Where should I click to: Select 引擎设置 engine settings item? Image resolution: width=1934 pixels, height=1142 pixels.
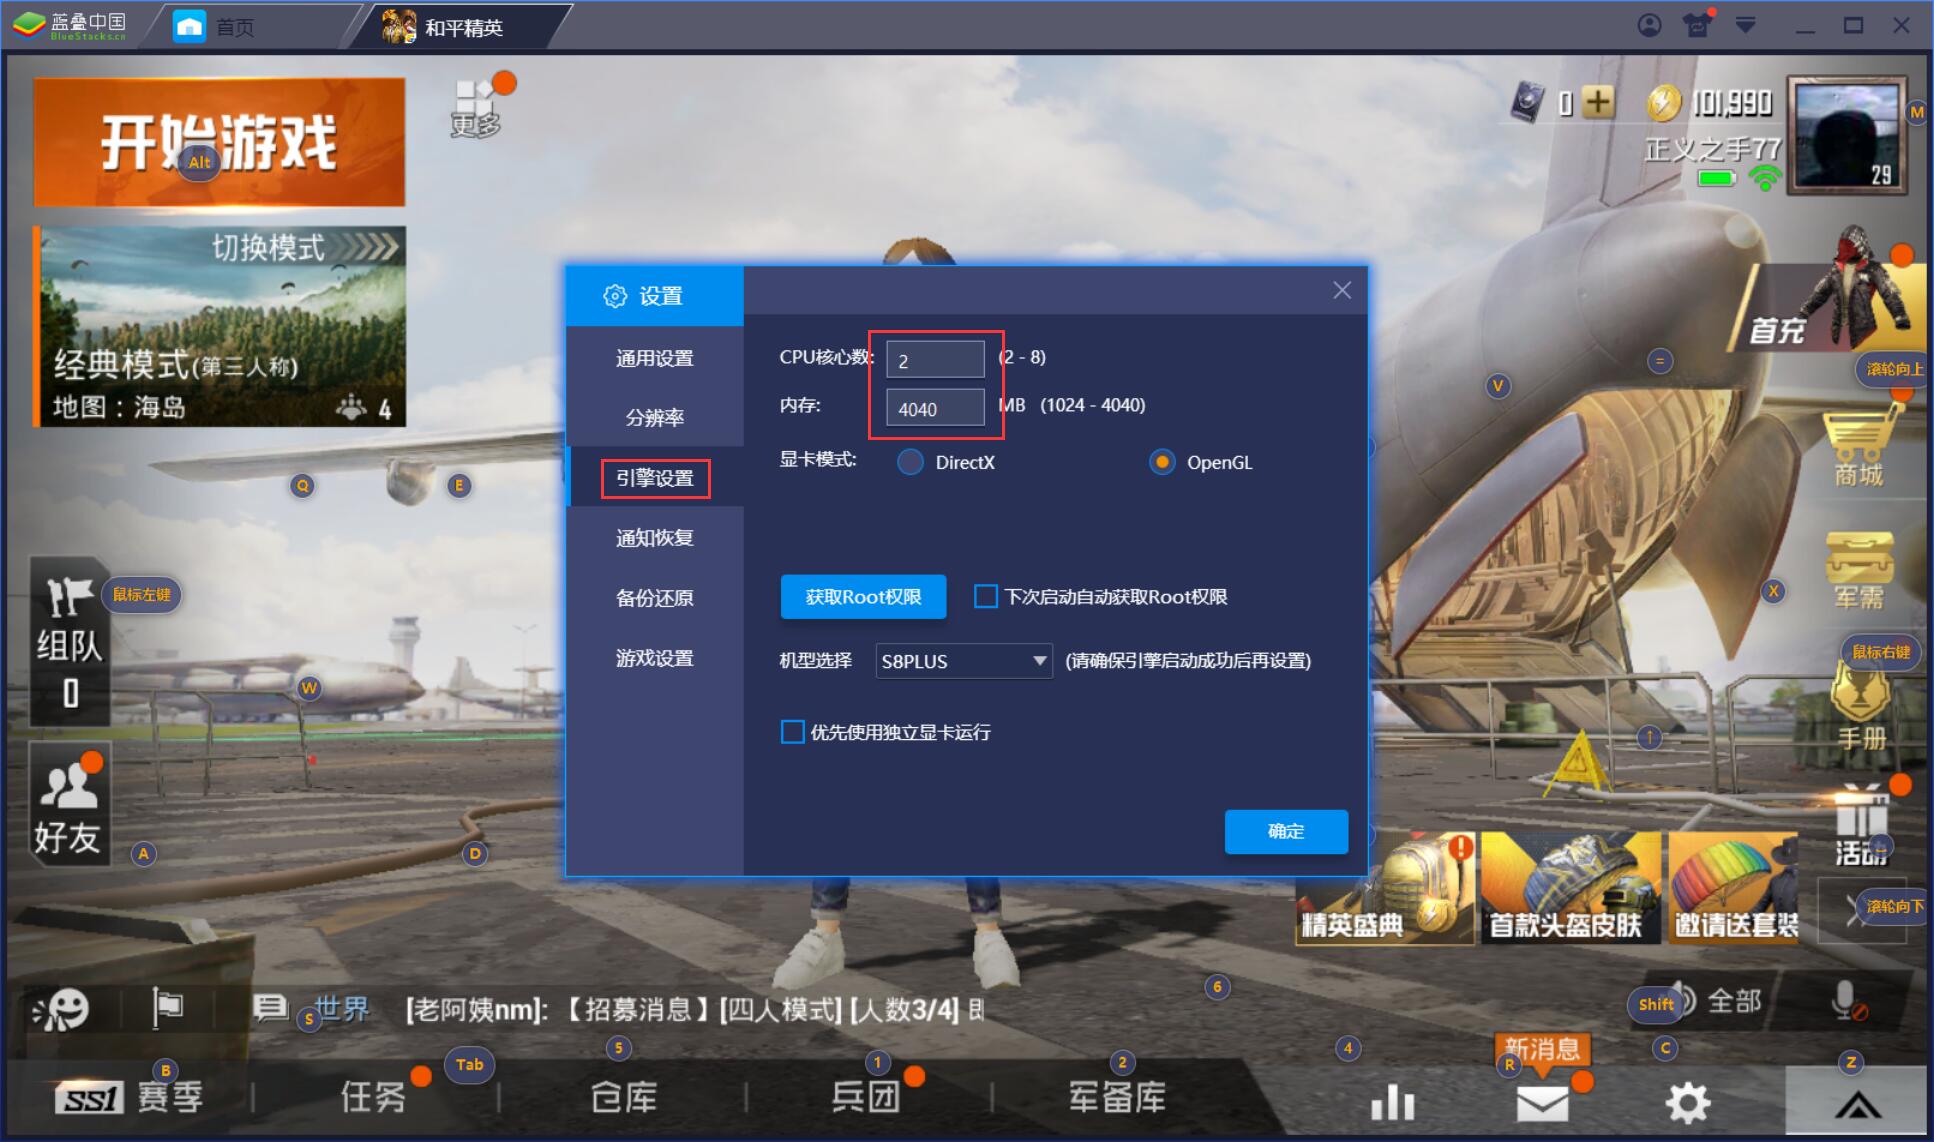pyautogui.click(x=655, y=478)
